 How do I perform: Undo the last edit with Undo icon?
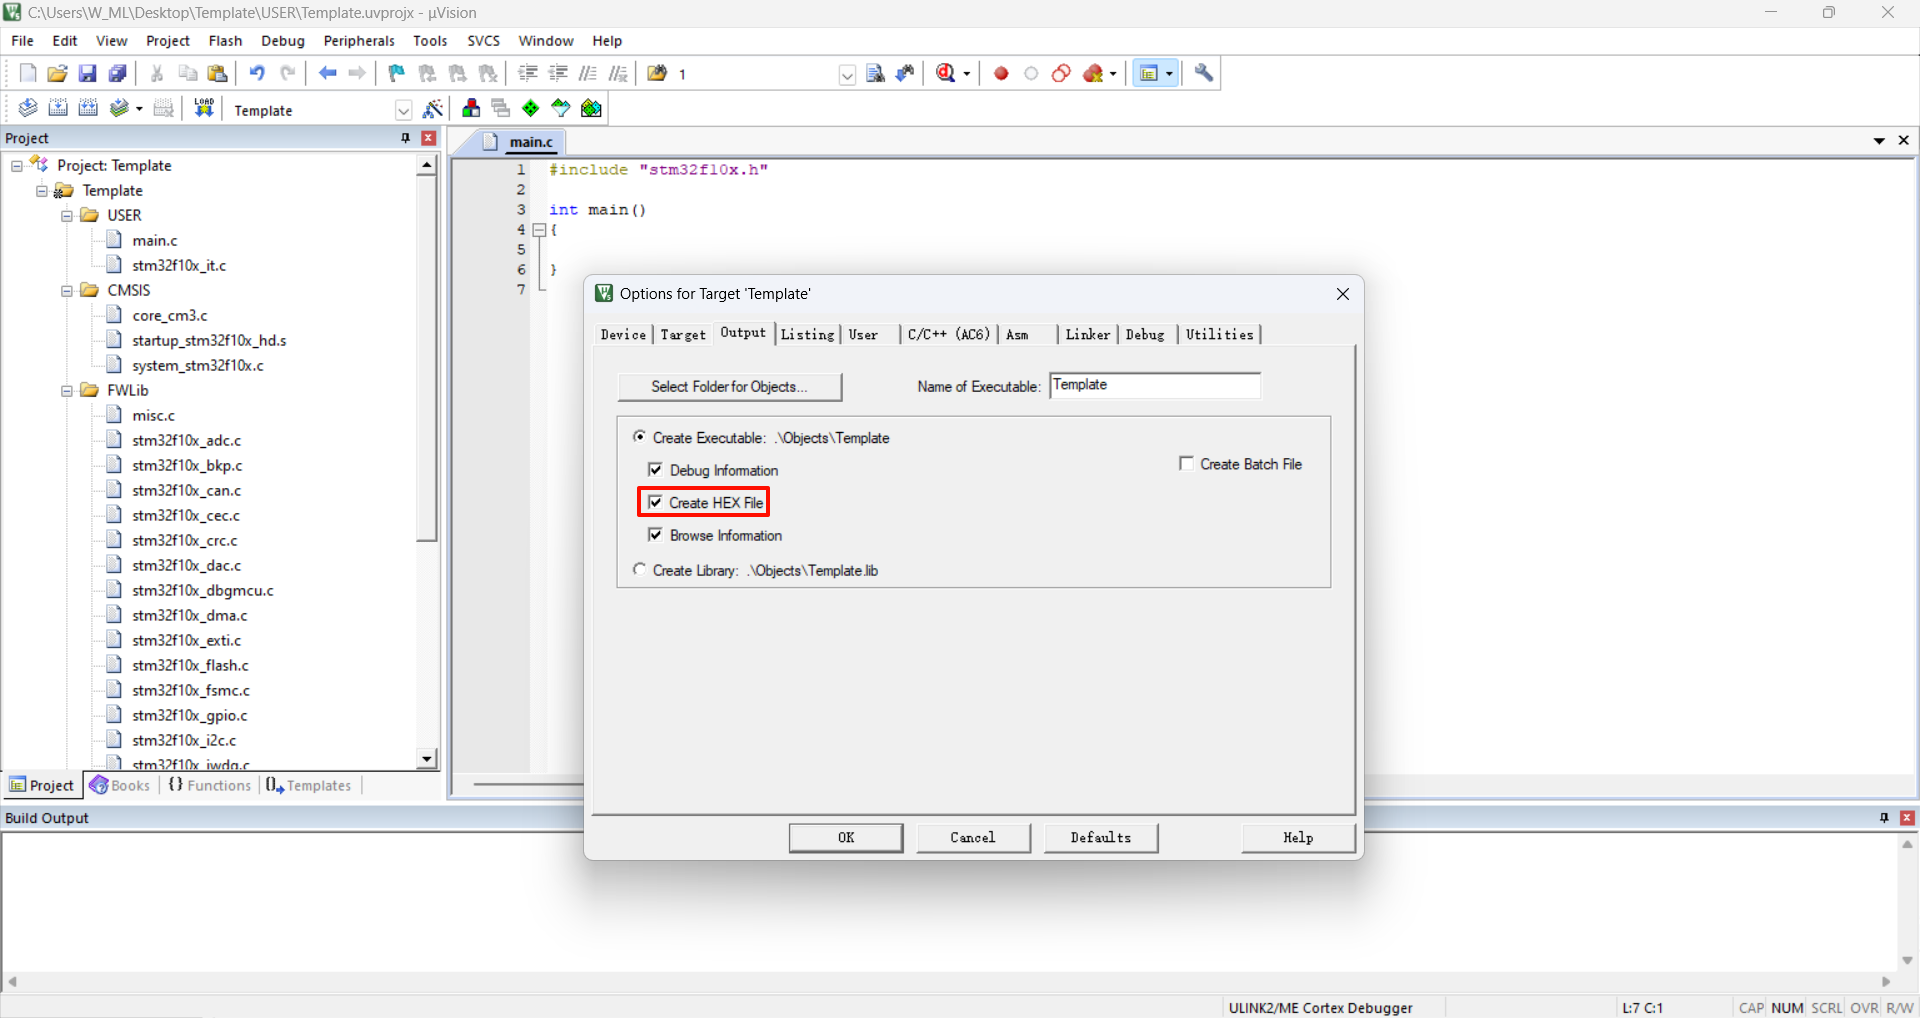[x=257, y=73]
